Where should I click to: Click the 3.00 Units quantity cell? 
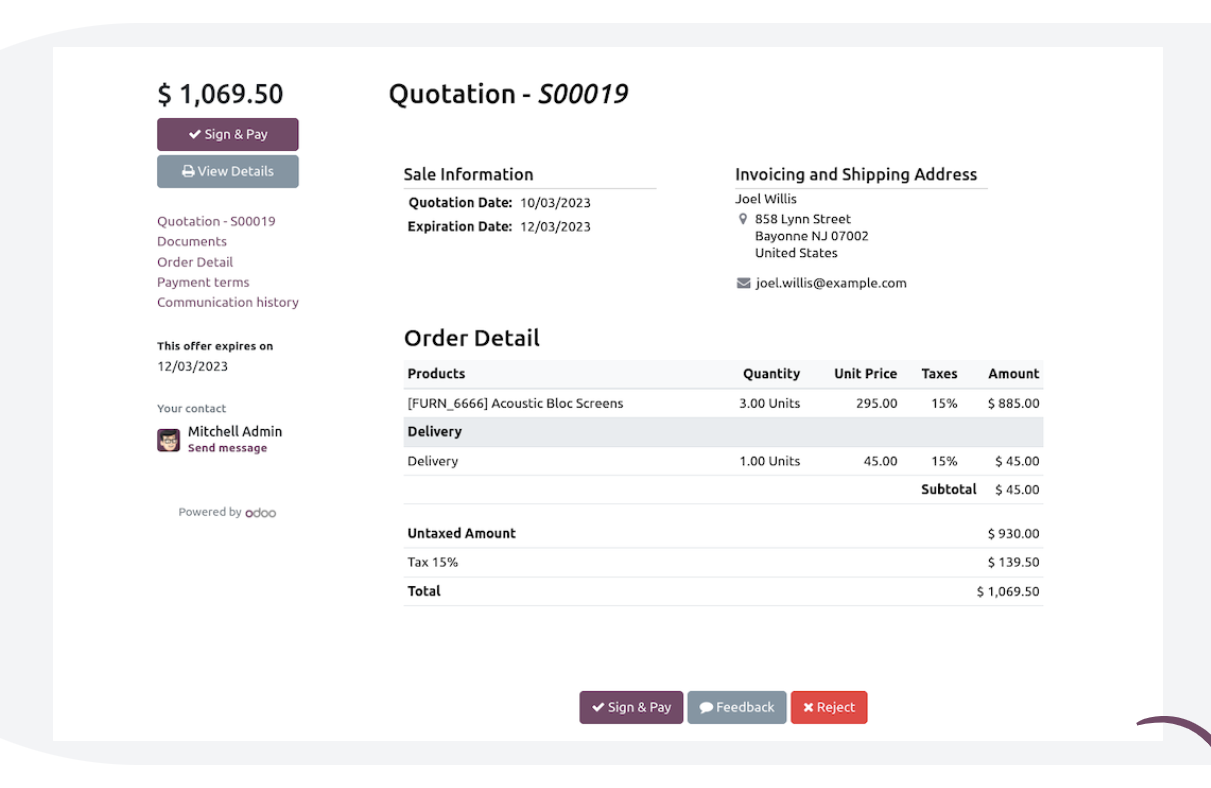(770, 404)
